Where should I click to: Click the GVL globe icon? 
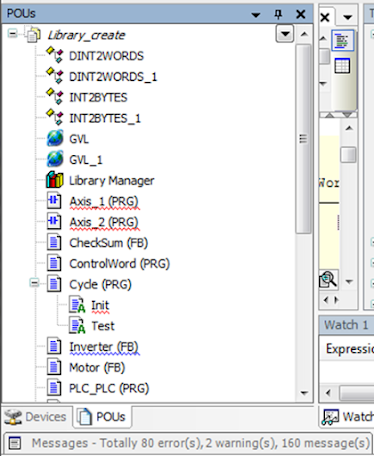(x=55, y=138)
